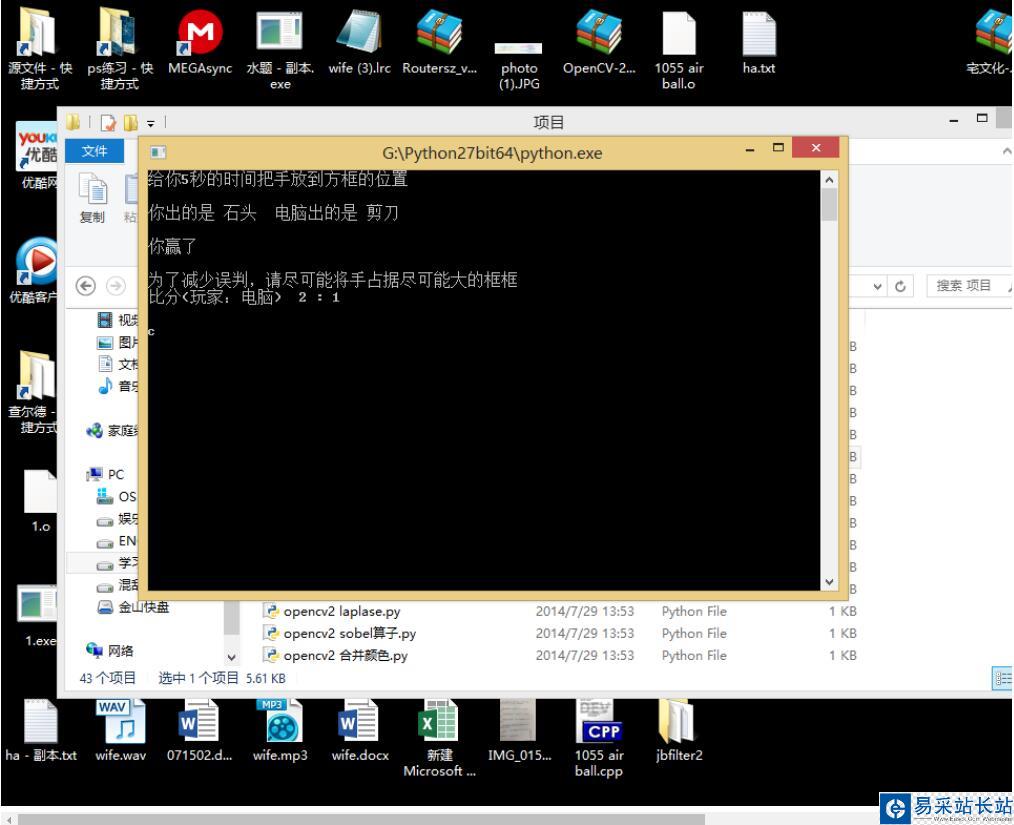Open the address bar history dropdown in Explorer
1014x825 pixels.
877,286
